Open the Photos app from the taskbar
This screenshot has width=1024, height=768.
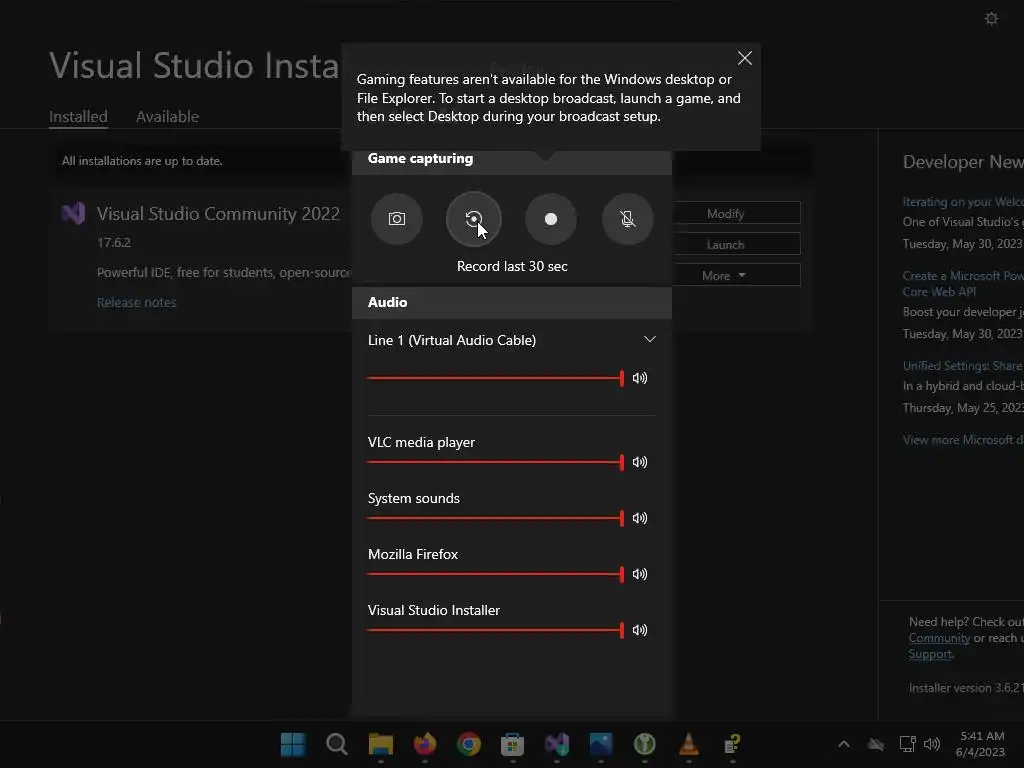pos(601,744)
